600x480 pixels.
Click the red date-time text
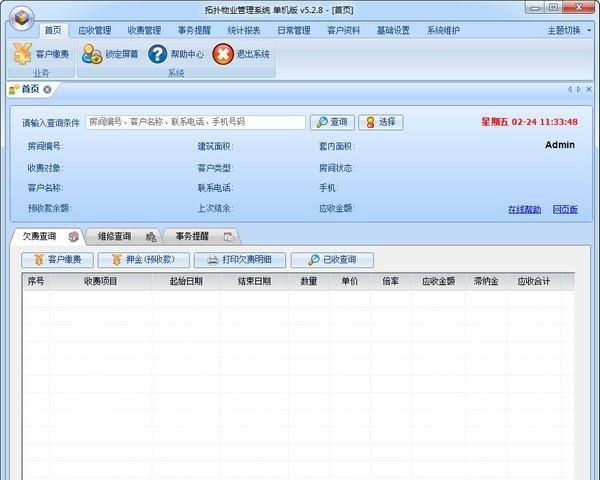529,122
